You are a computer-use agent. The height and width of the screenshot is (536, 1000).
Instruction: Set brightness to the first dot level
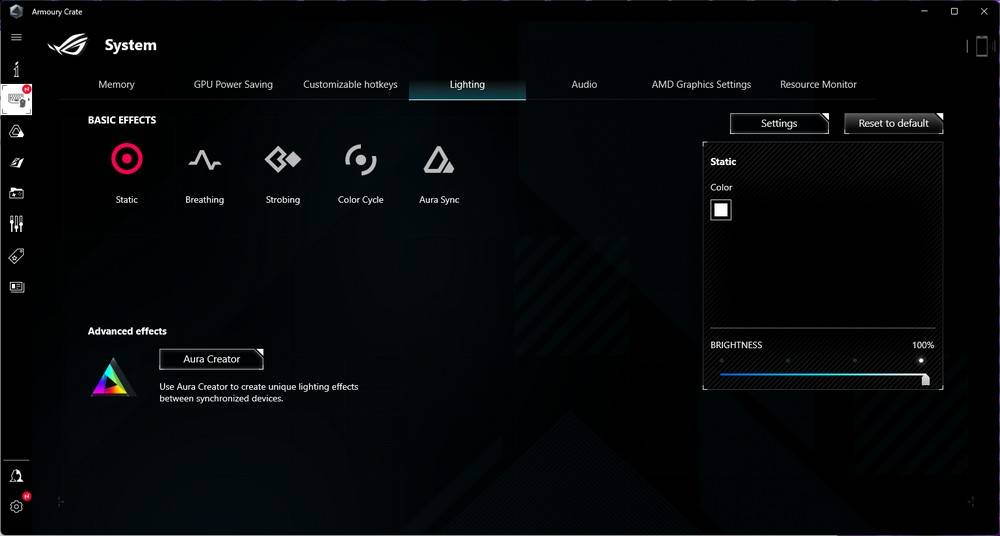tap(721, 361)
